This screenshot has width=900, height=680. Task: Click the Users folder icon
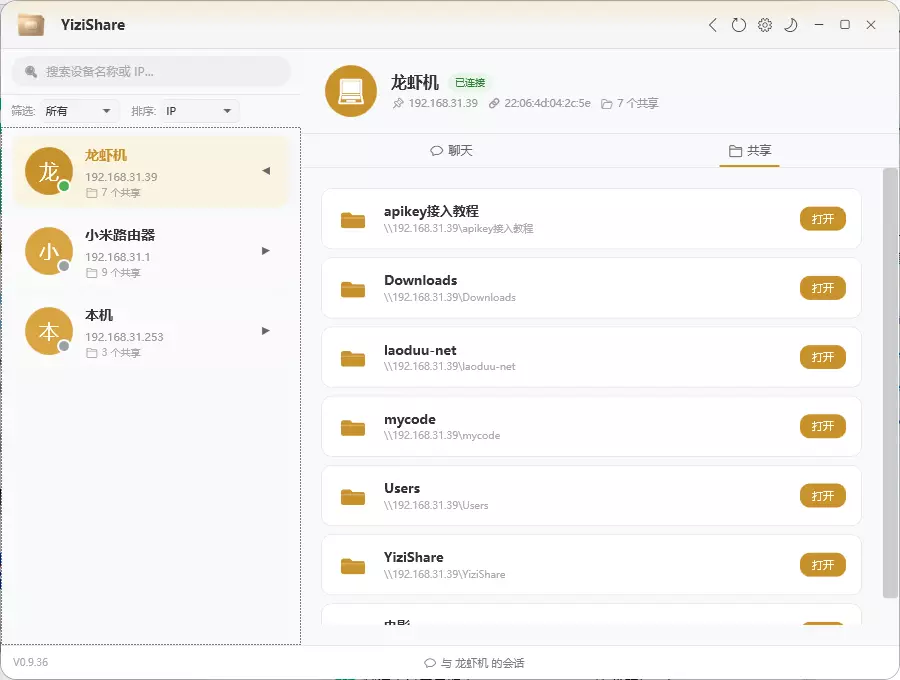353,496
